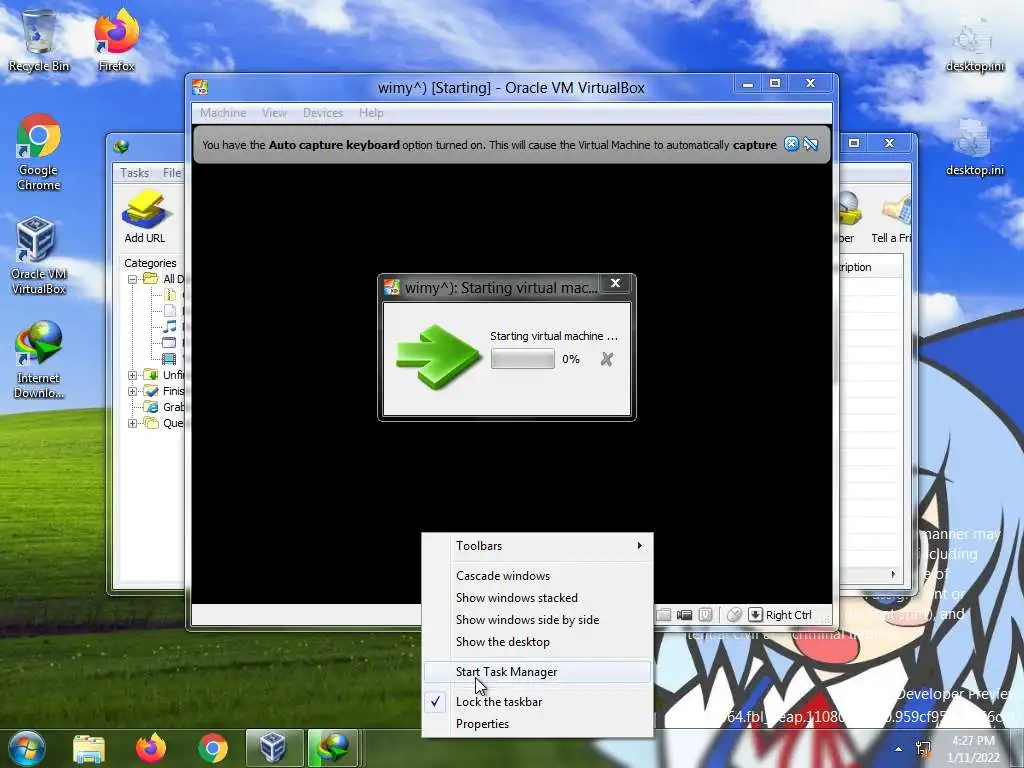Collapse the All Downloads category tree
The image size is (1024, 768).
133,279
